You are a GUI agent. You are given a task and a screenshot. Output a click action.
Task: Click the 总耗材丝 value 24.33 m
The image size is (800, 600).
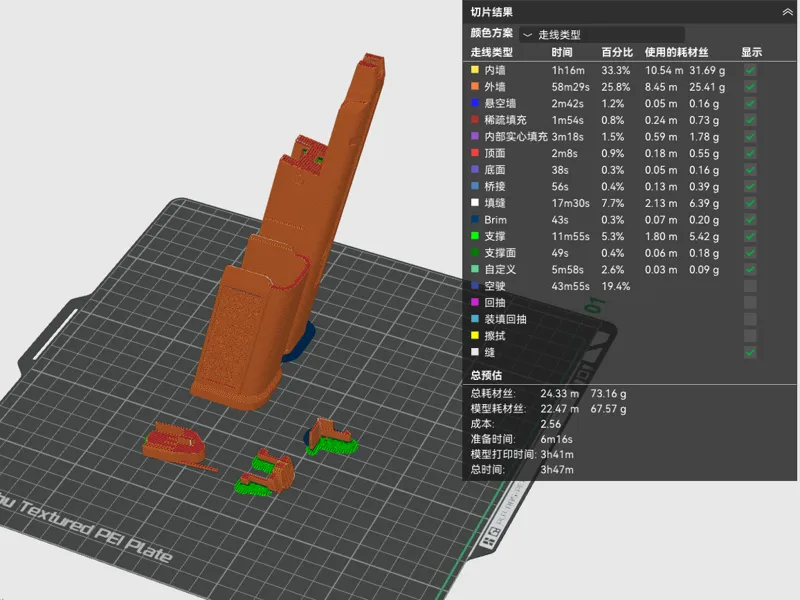(x=560, y=394)
